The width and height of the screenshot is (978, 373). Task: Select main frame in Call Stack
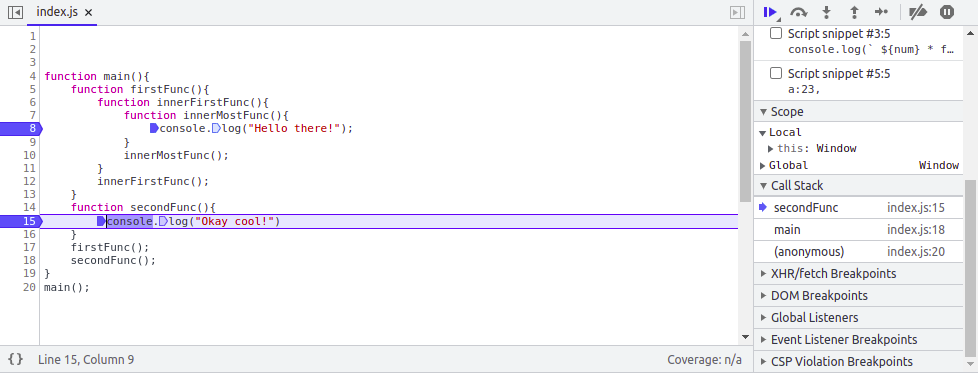(x=859, y=230)
